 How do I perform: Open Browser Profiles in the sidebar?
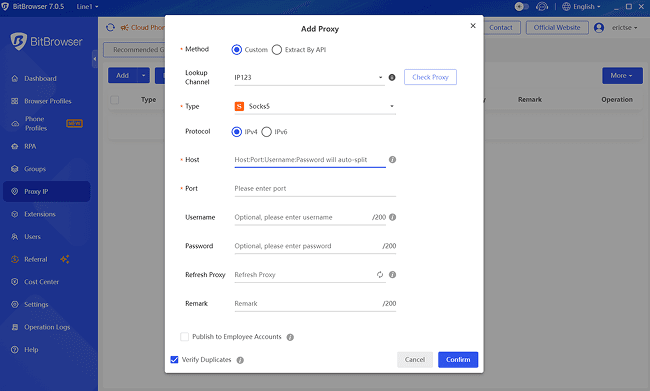46,101
